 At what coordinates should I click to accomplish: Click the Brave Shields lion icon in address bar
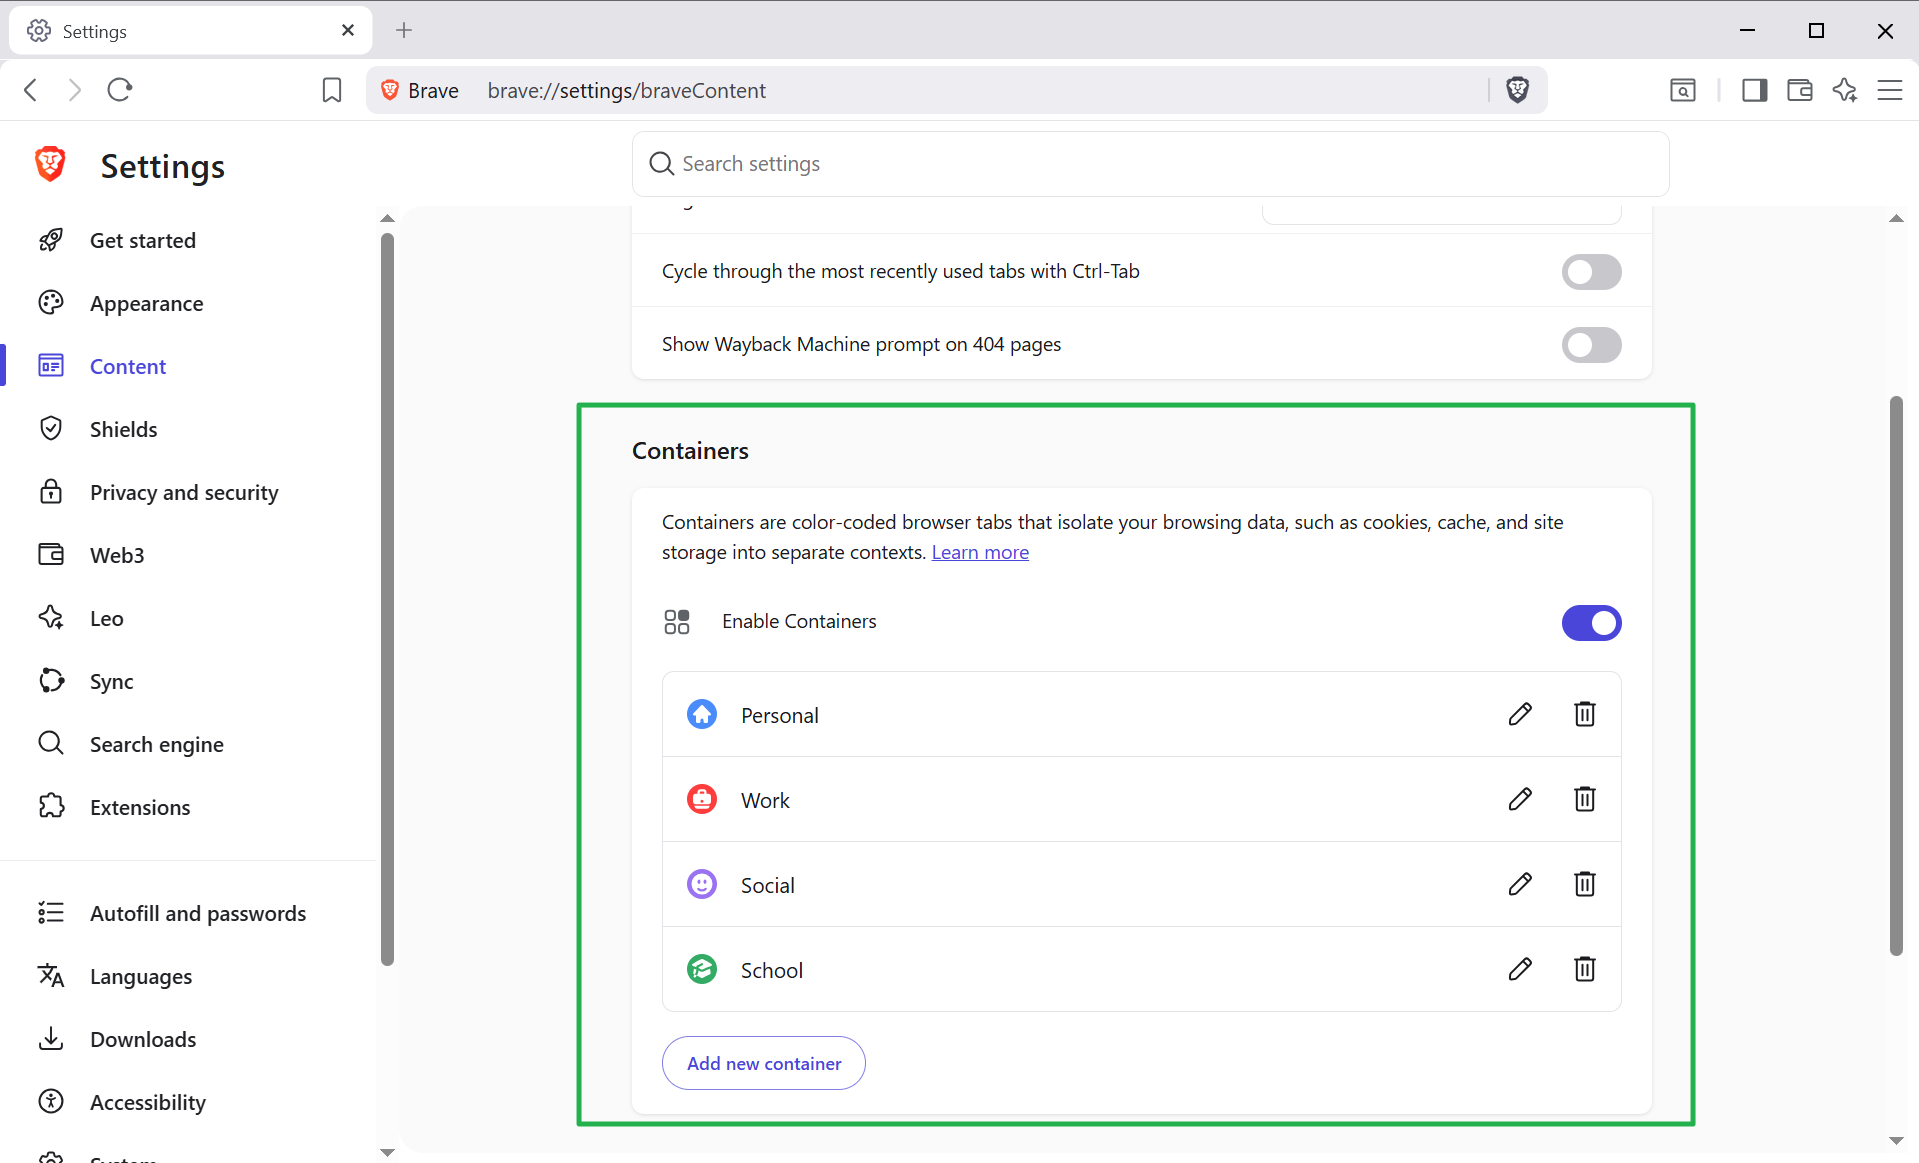(x=1517, y=90)
